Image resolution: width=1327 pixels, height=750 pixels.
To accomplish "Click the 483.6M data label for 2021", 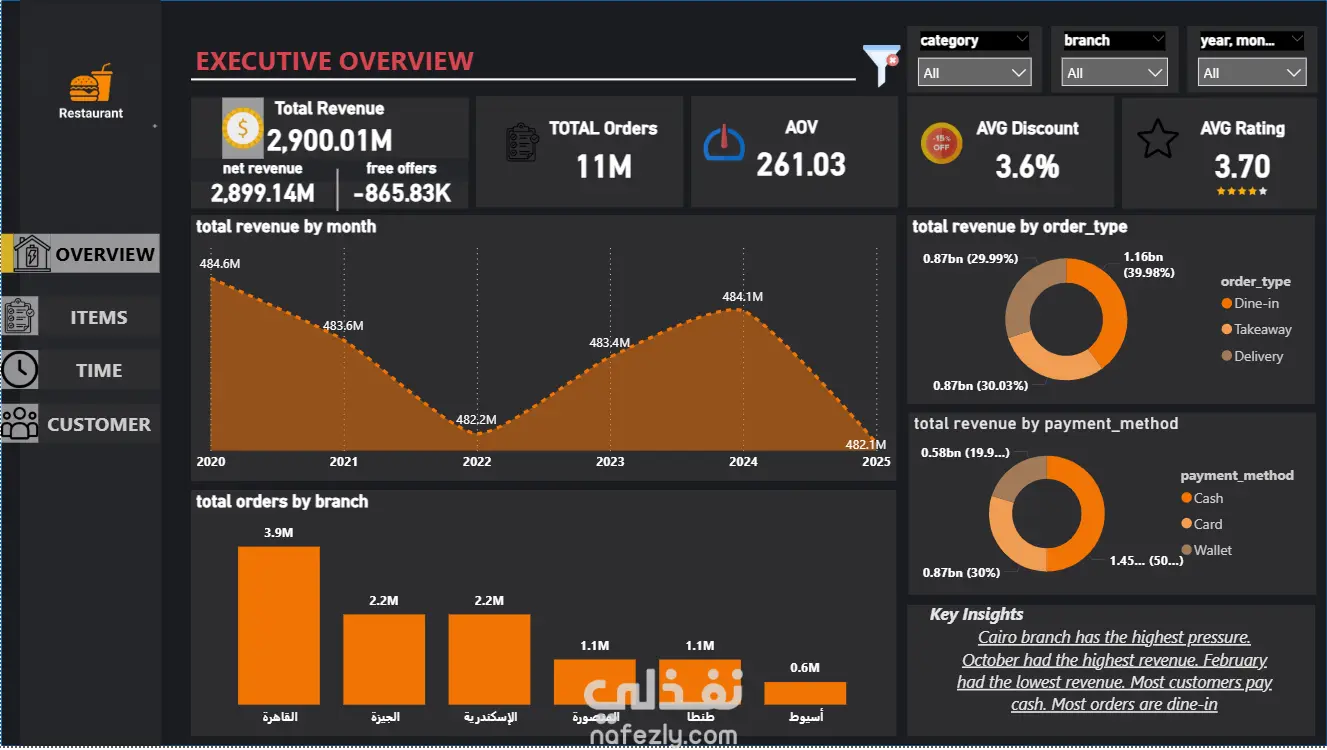I will click(x=343, y=325).
